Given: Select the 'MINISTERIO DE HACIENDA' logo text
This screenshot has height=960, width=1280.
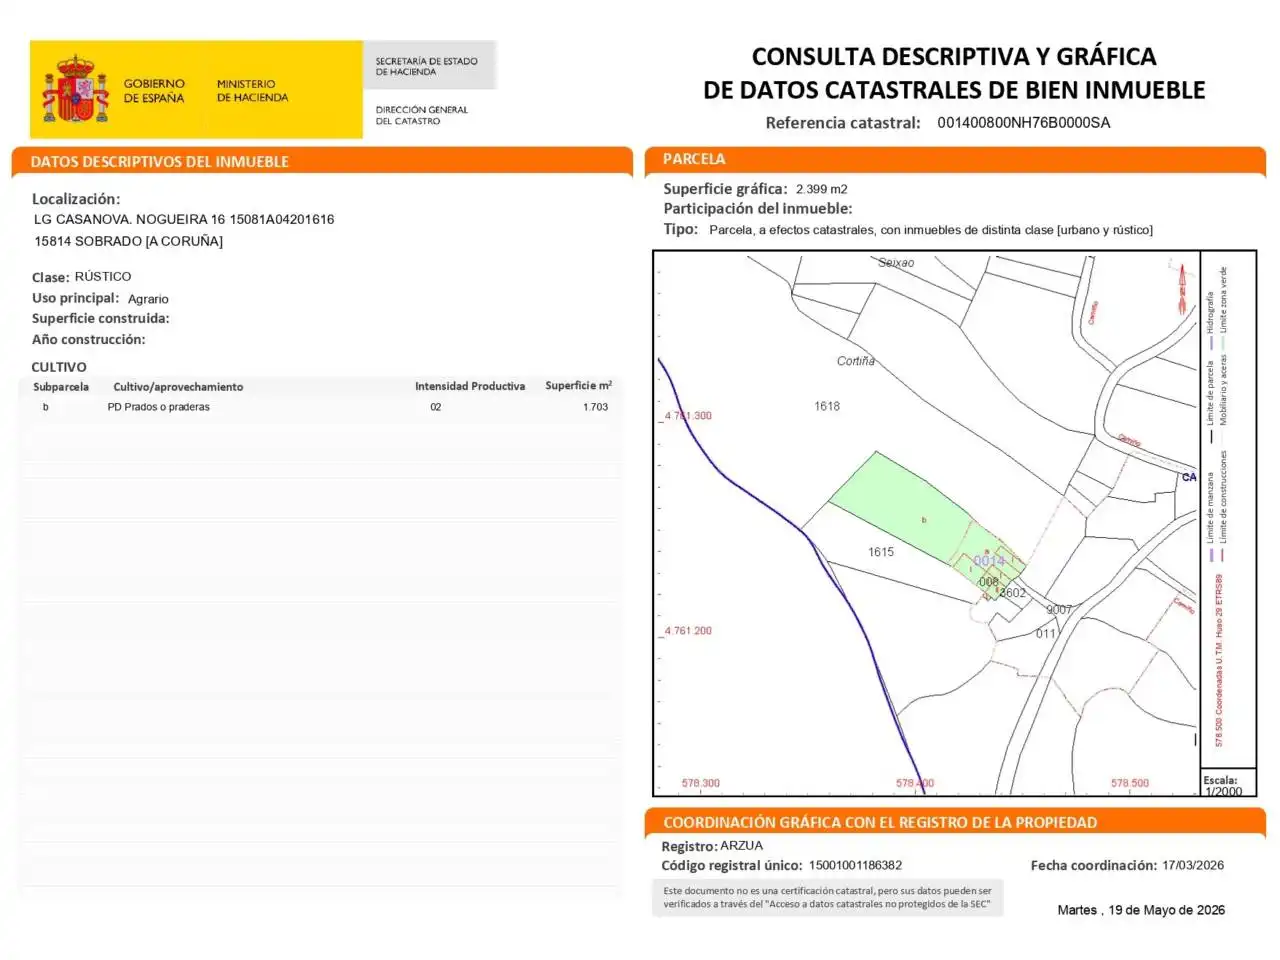Looking at the screenshot, I should click(x=252, y=91).
